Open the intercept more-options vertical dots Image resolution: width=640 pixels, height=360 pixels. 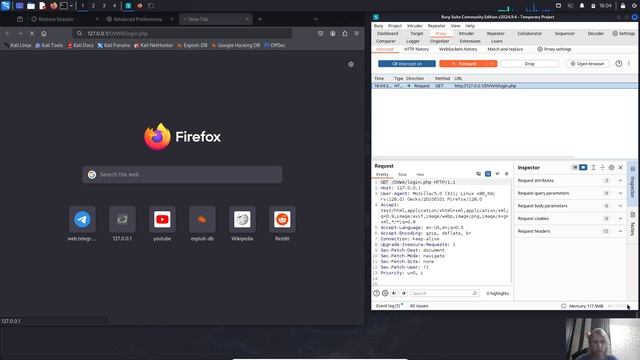click(x=629, y=64)
